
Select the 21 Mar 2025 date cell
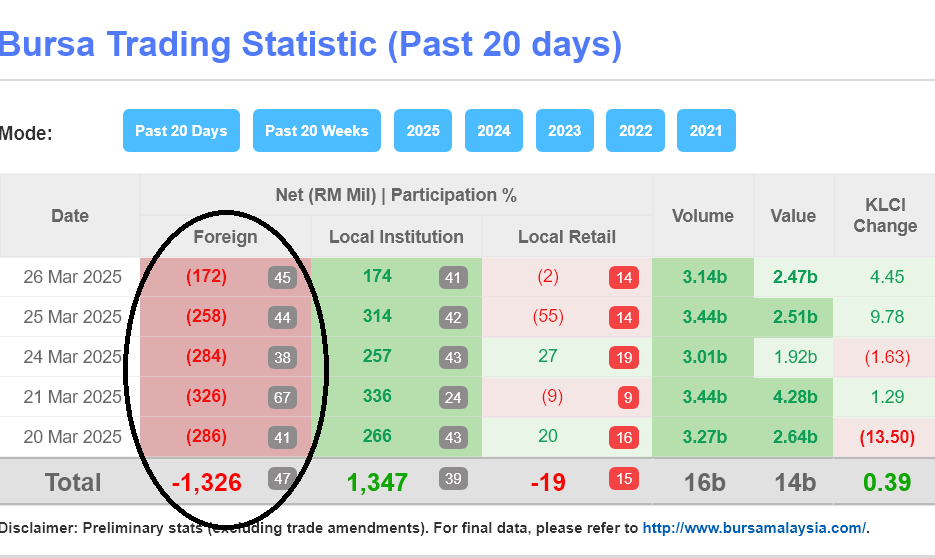(72, 397)
